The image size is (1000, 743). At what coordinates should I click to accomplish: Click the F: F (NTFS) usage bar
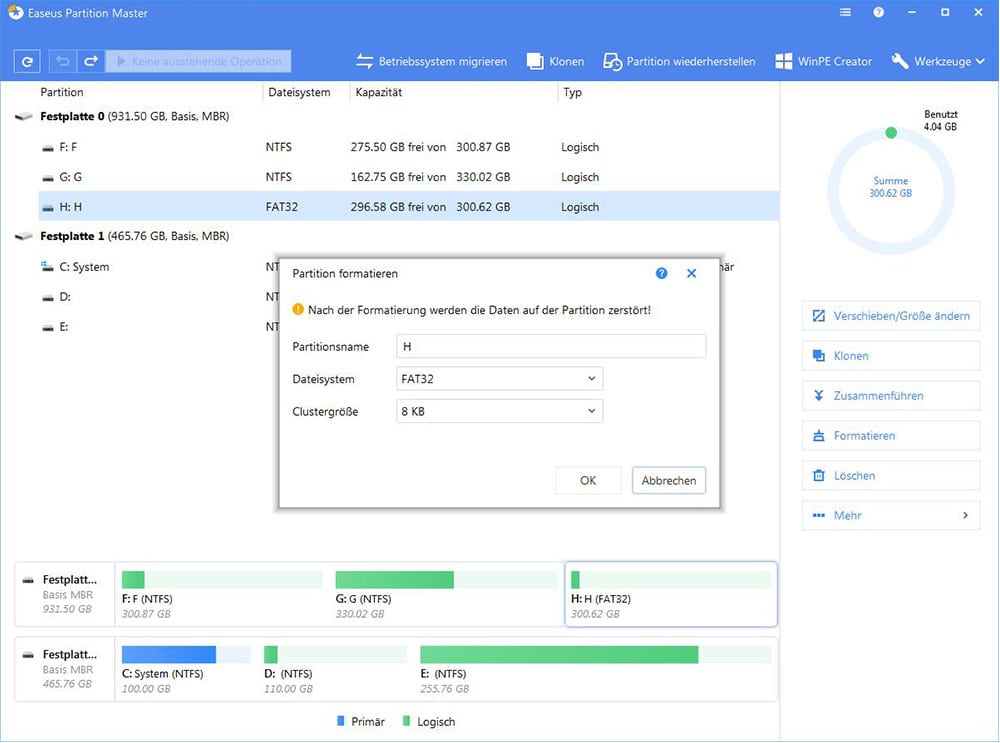pos(222,580)
